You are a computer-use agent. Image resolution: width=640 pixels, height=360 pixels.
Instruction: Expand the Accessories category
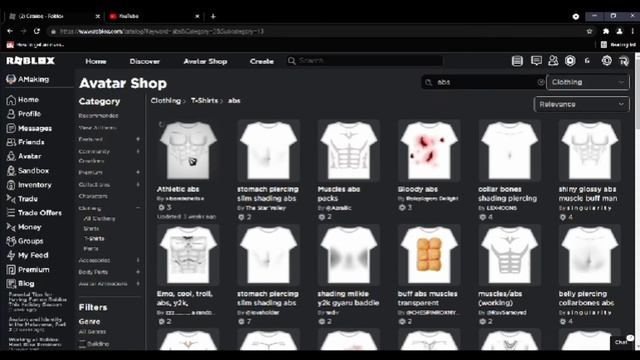point(138,260)
